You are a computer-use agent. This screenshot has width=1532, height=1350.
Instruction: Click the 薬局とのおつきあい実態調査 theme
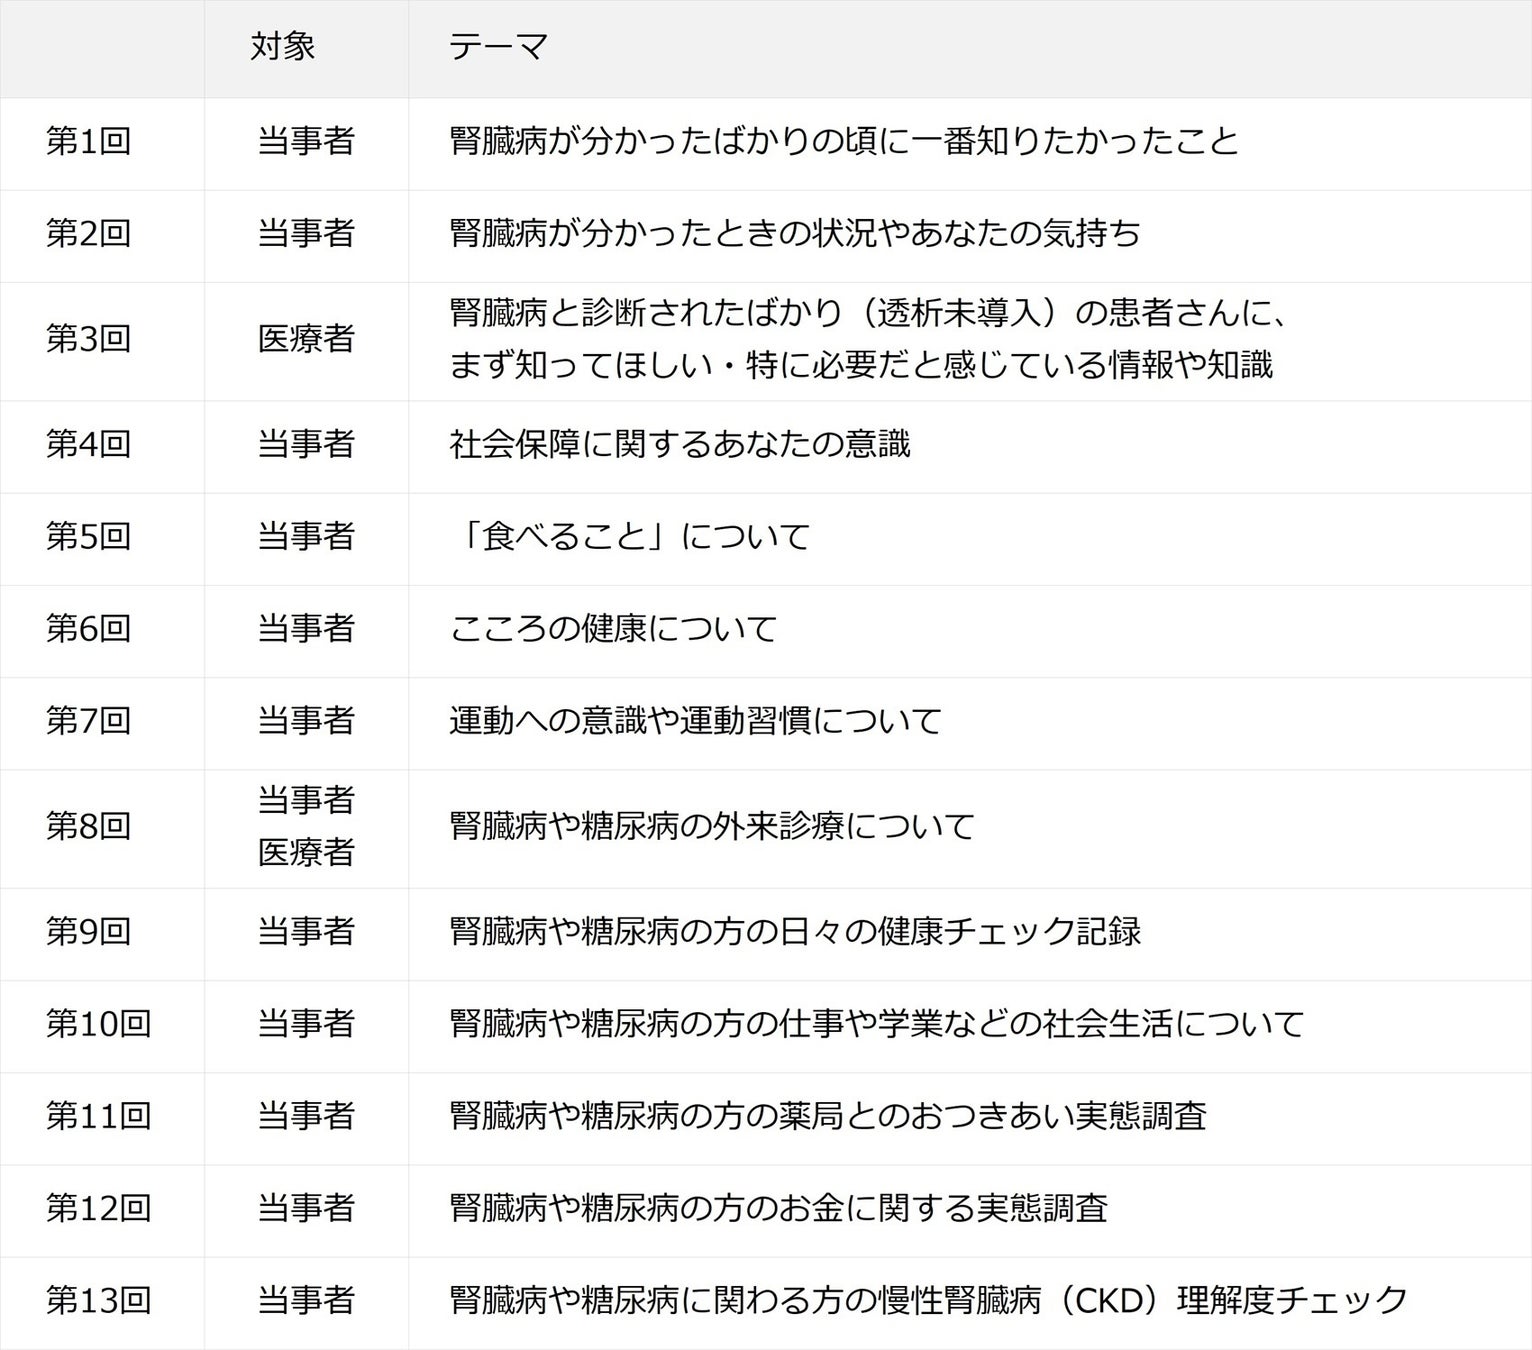tap(828, 1116)
